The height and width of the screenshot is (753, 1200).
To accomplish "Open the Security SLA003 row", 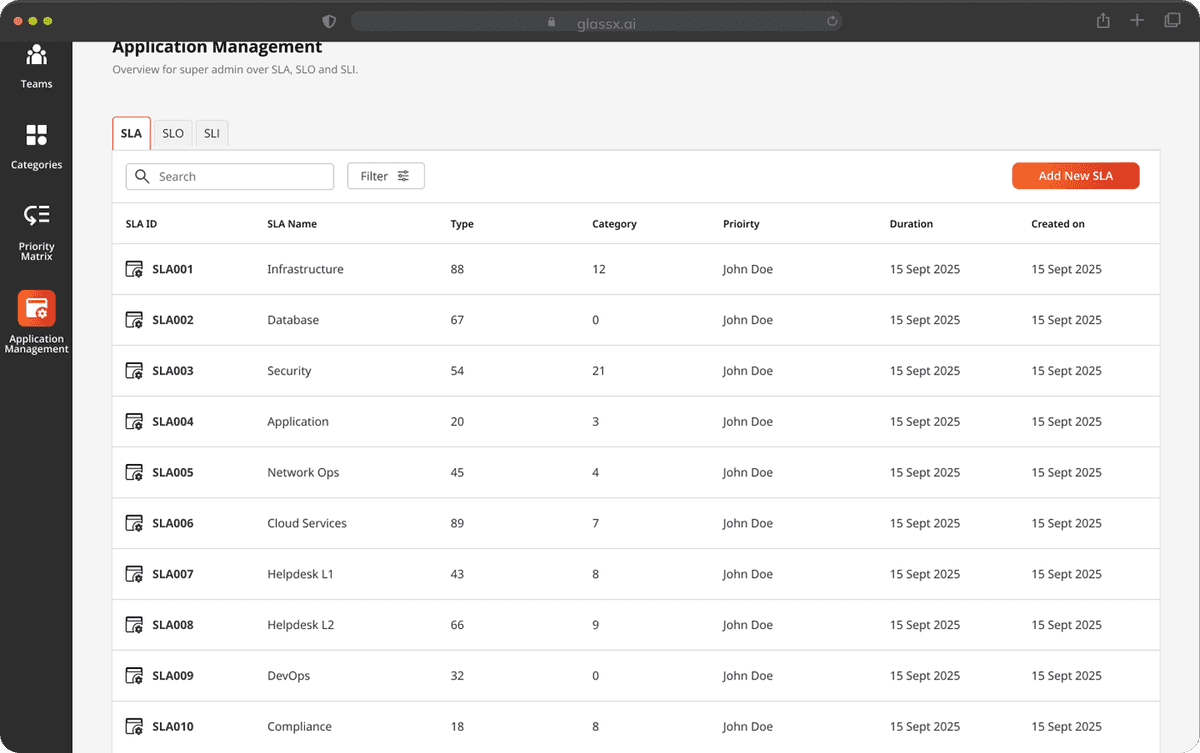I will click(x=289, y=371).
